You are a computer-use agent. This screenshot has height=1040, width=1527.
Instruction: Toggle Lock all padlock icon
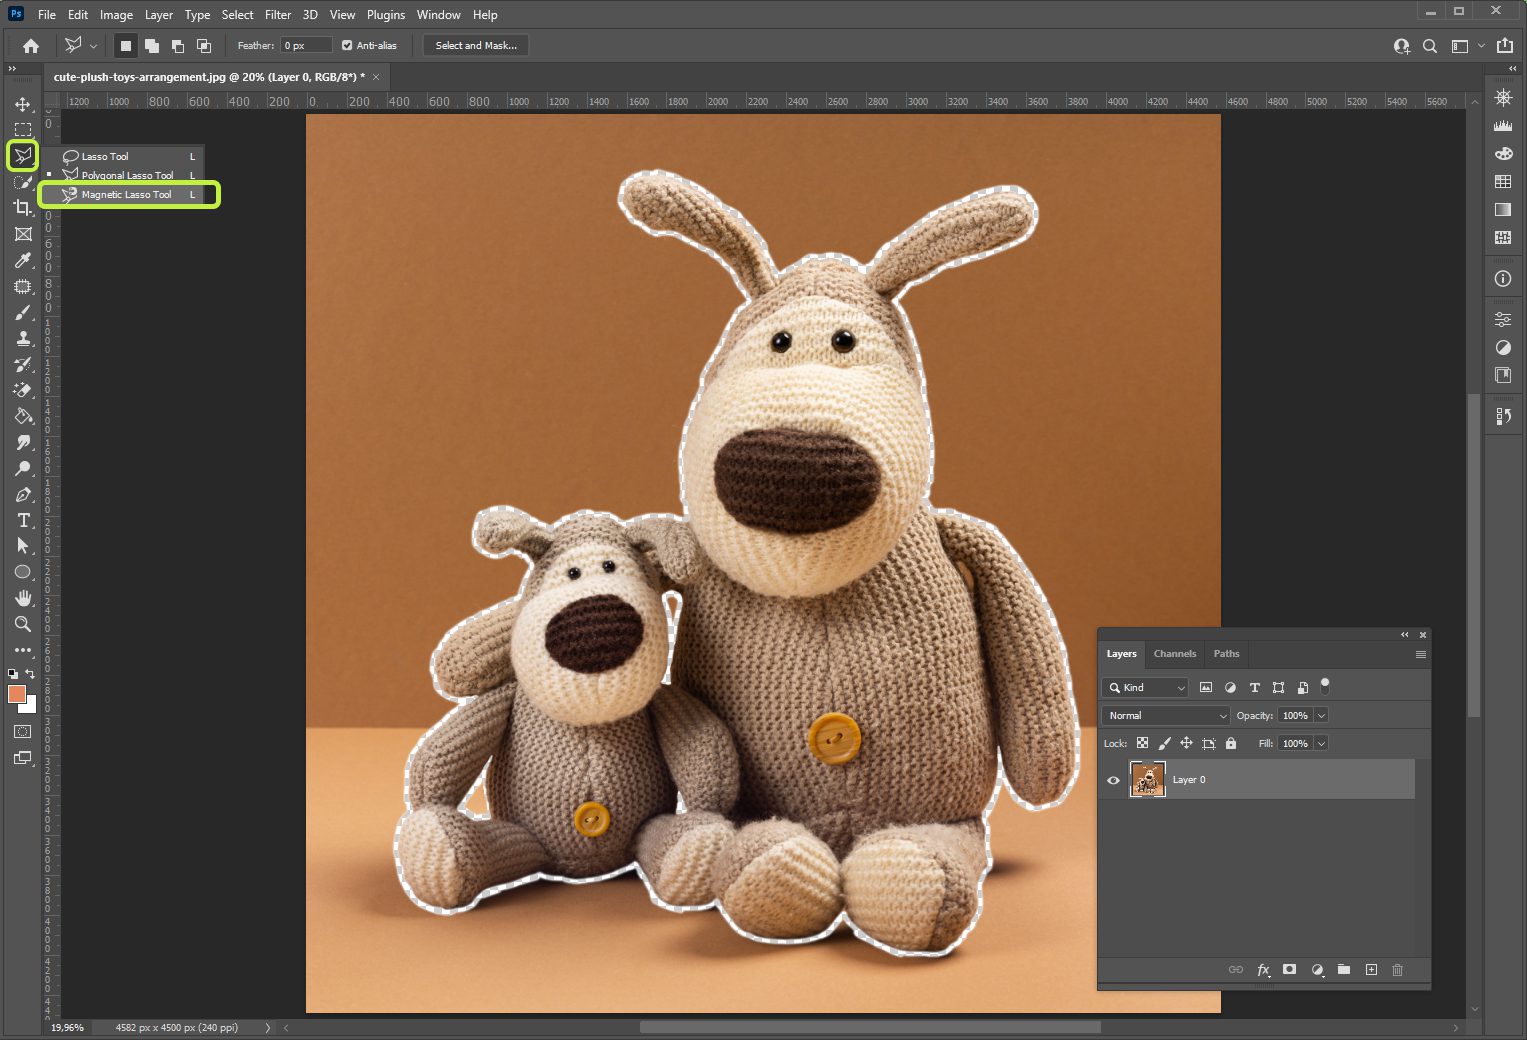[x=1231, y=743]
